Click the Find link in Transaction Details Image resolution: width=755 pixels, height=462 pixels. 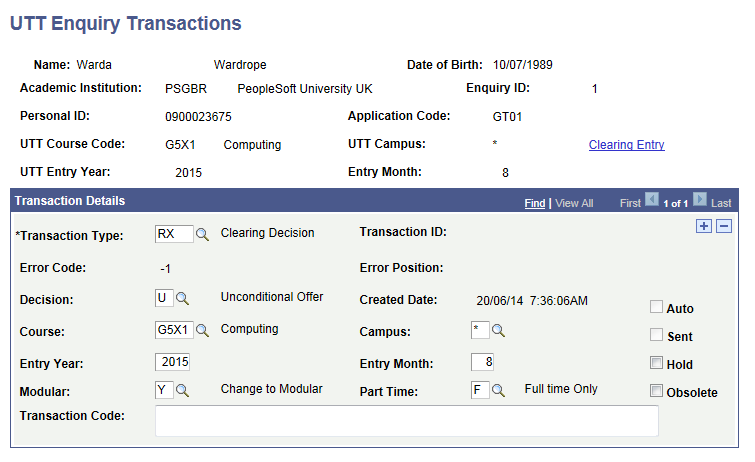pos(535,203)
